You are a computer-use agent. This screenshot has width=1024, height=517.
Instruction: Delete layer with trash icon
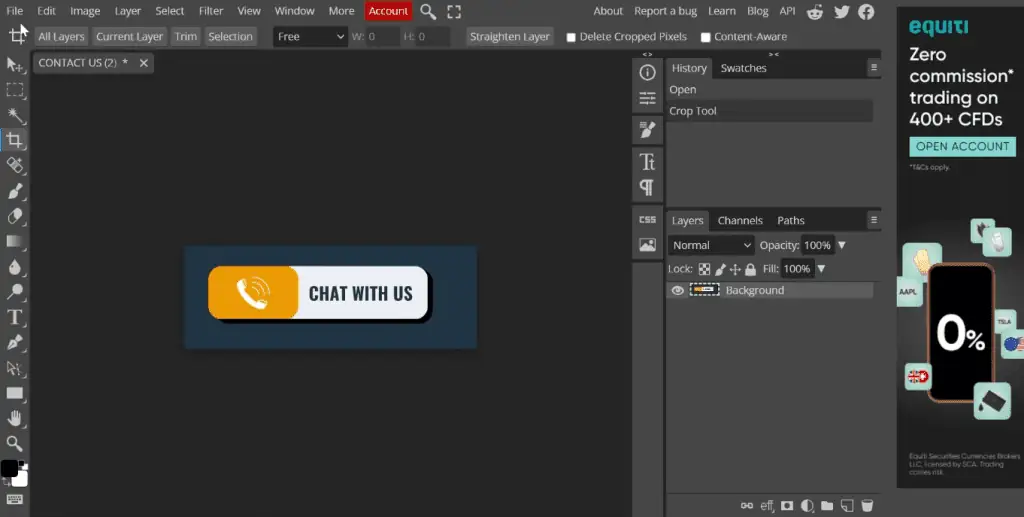867,505
